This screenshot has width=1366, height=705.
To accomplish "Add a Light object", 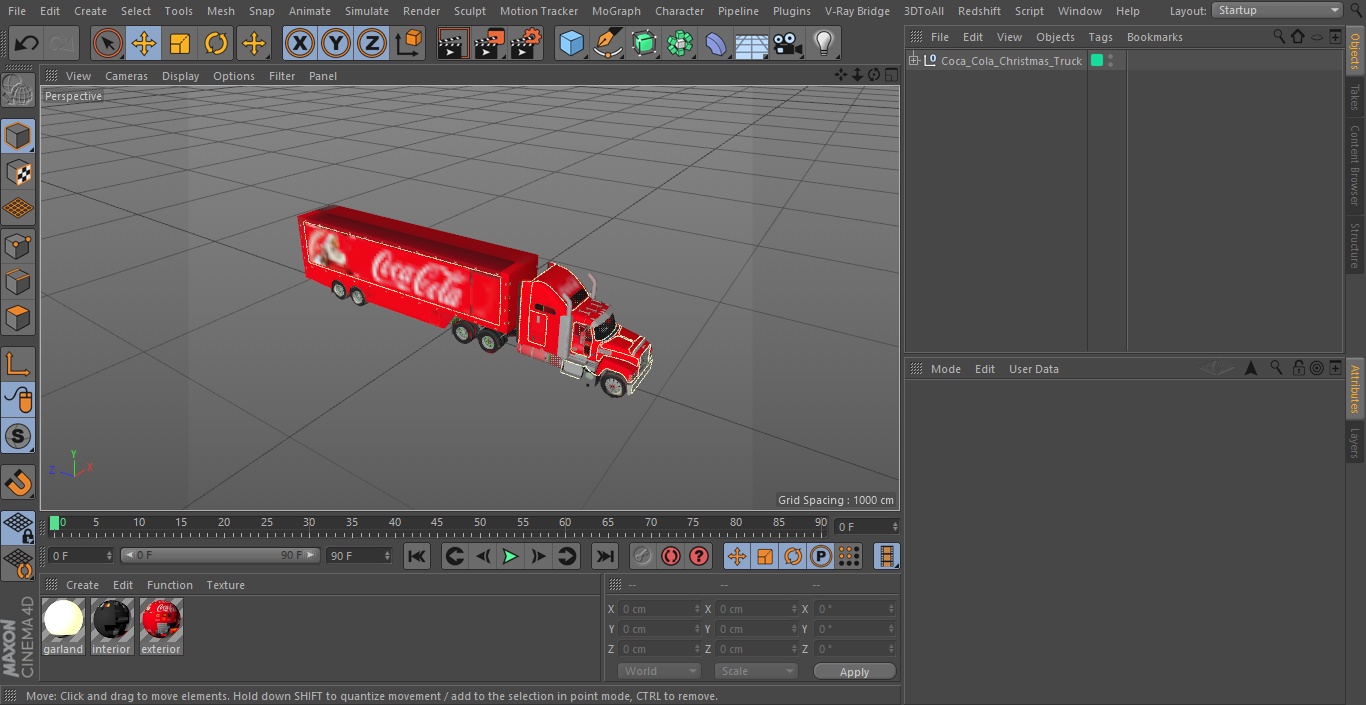I will [824, 43].
